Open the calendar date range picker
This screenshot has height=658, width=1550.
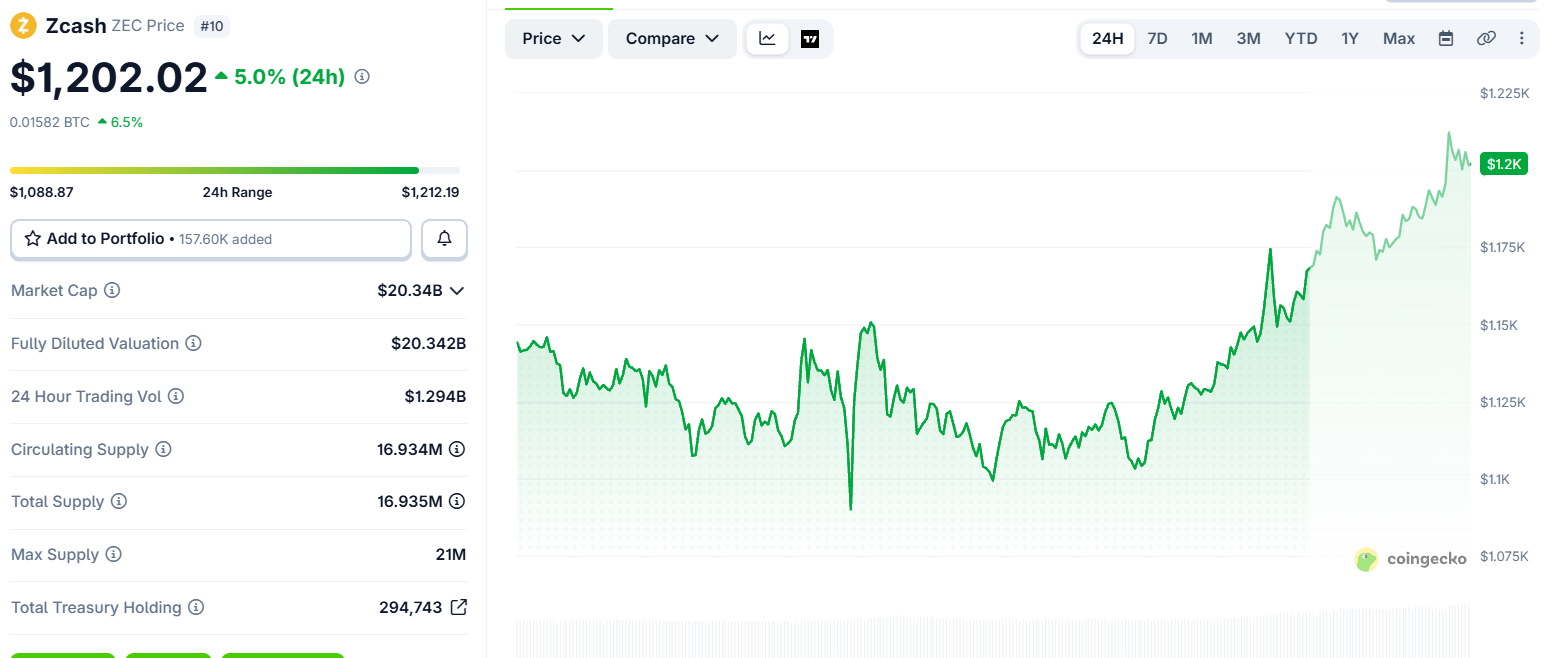click(x=1446, y=39)
